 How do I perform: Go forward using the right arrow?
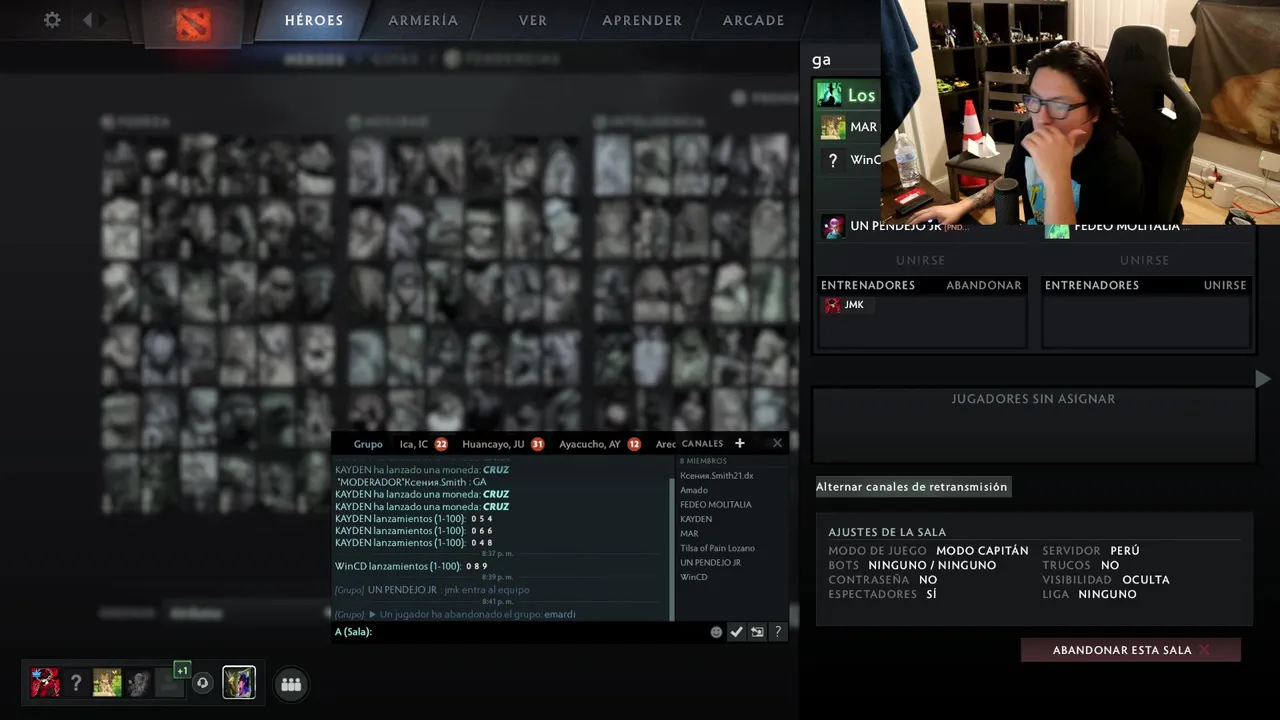[x=104, y=20]
